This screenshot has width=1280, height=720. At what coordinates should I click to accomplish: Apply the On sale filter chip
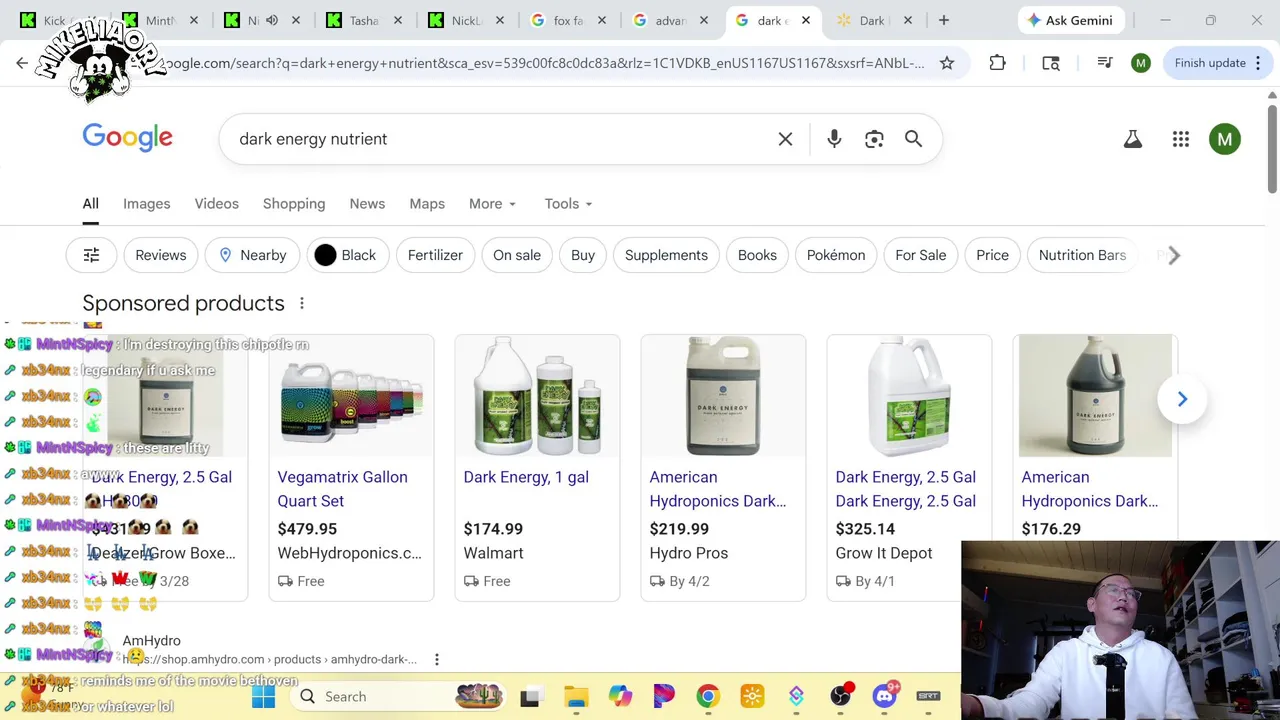coord(517,255)
